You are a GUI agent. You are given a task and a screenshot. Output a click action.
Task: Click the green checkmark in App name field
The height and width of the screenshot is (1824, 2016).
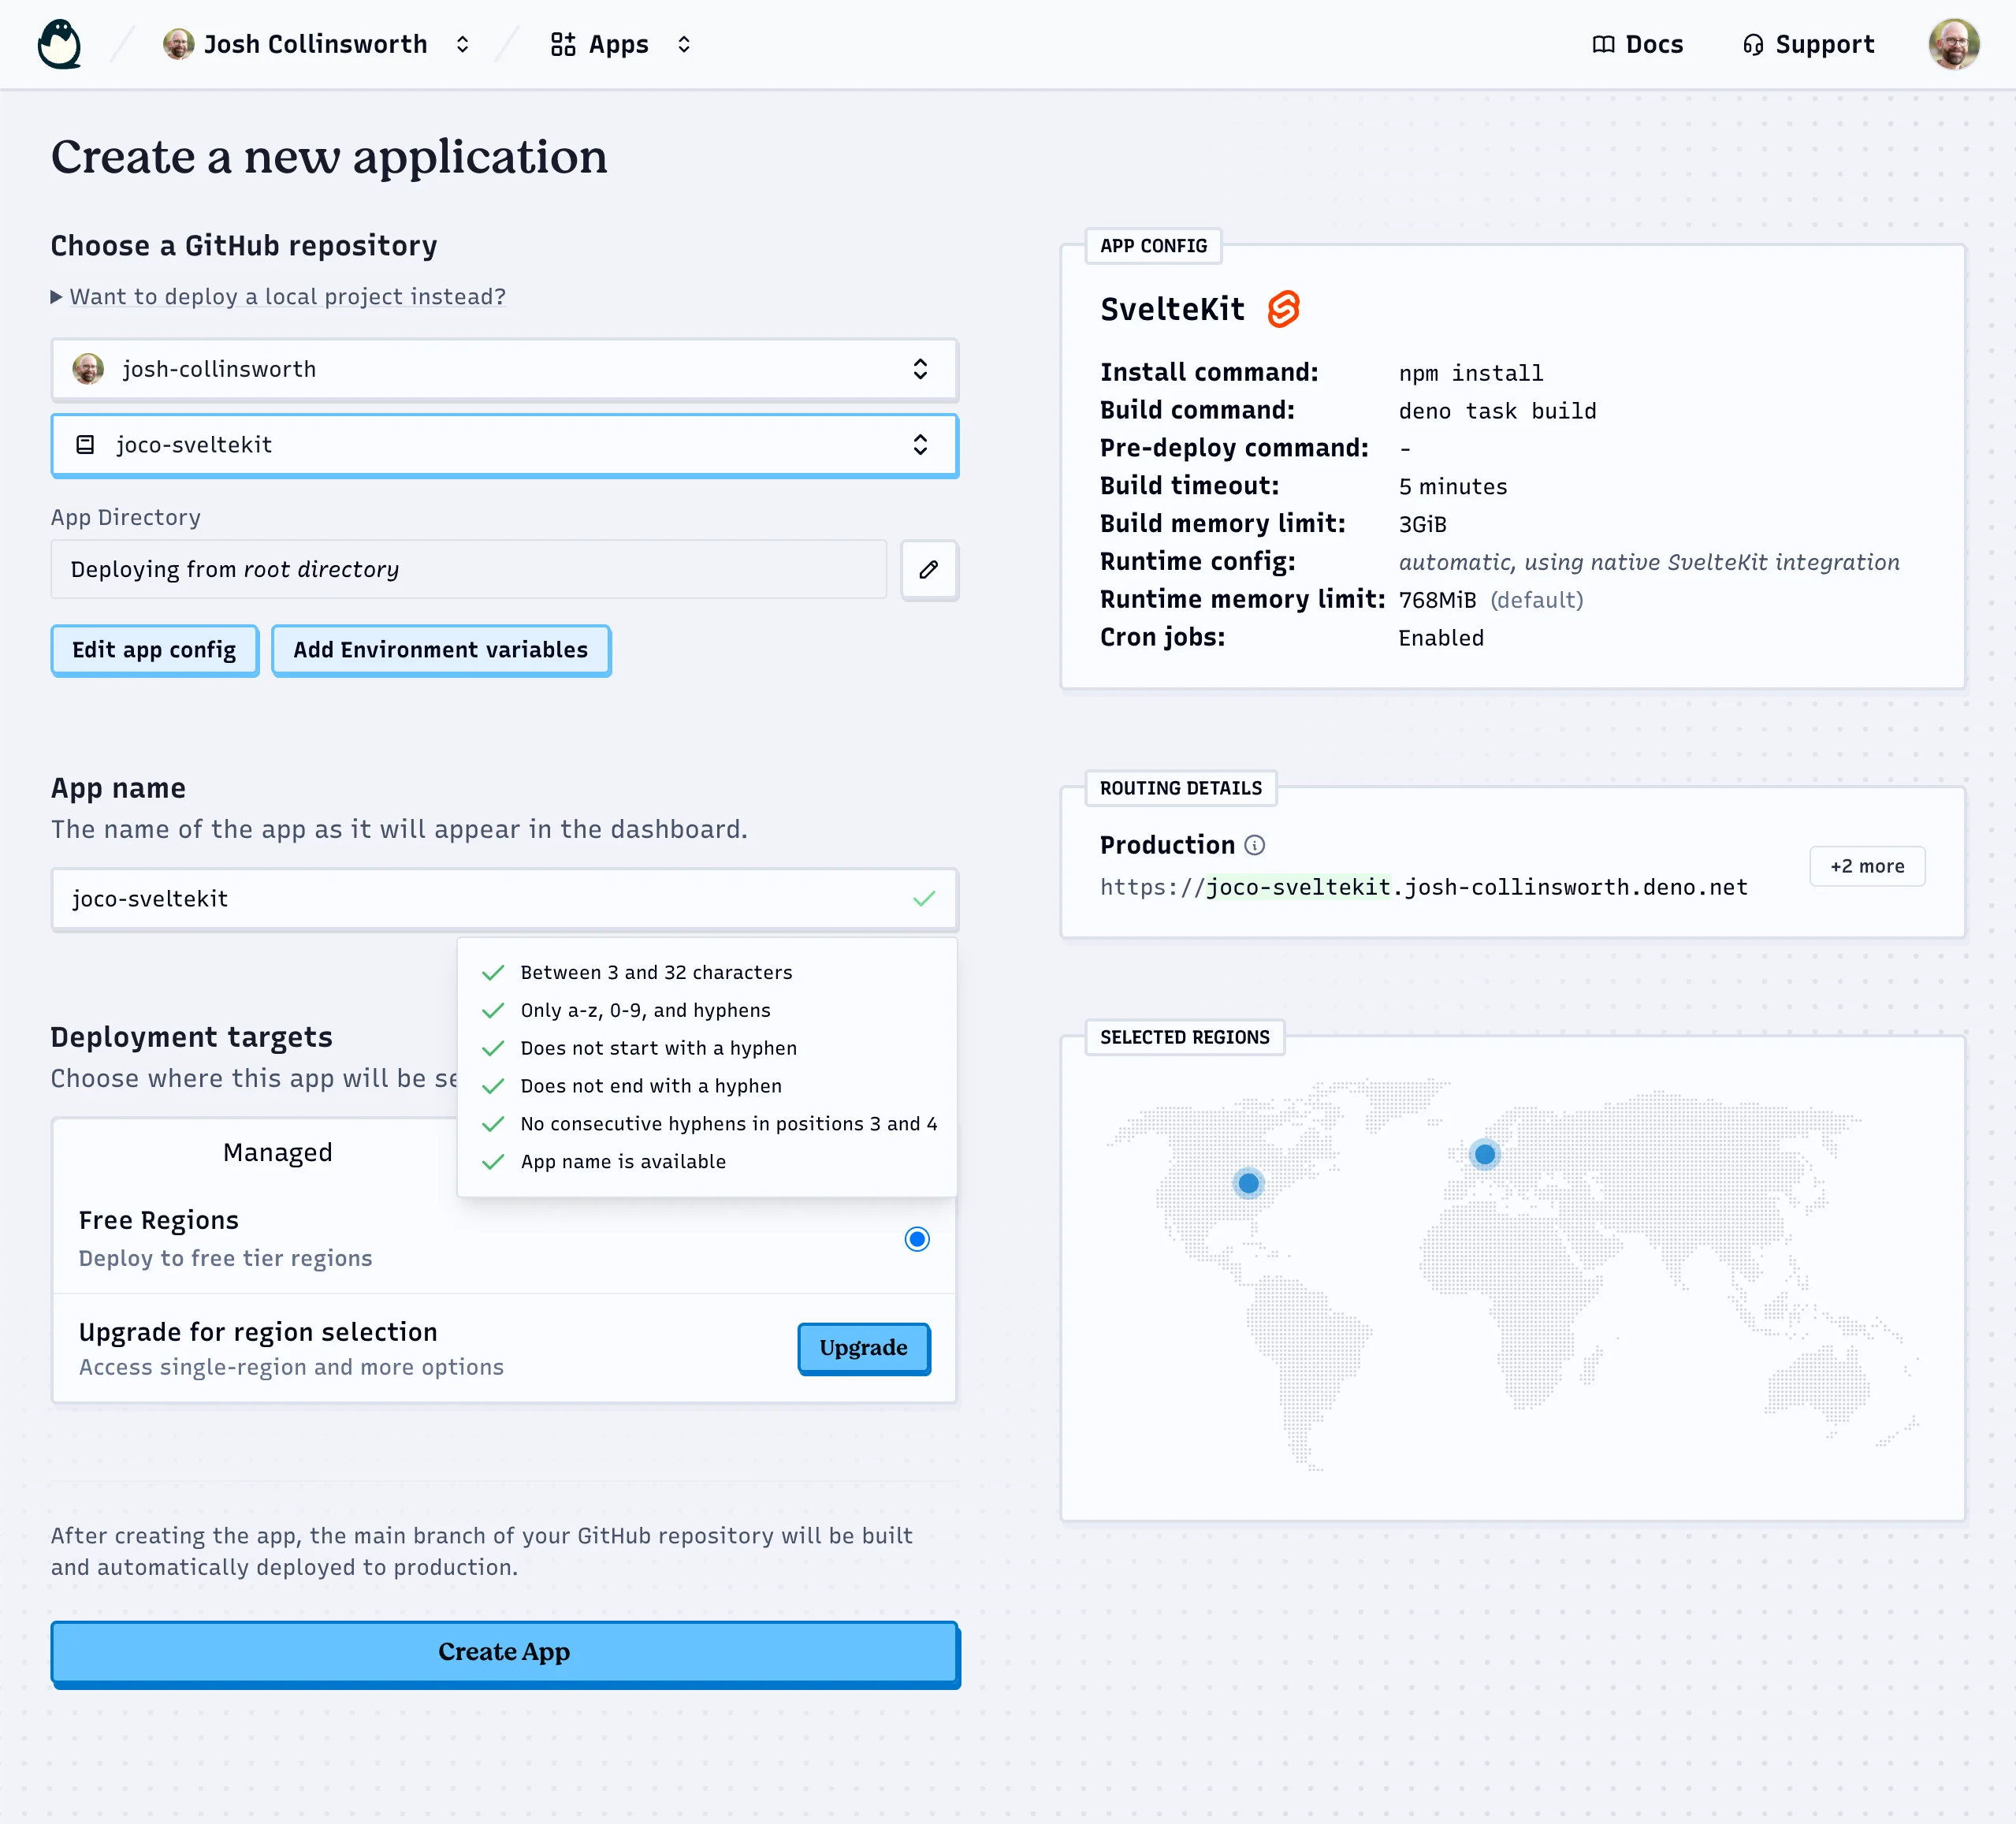pos(924,899)
